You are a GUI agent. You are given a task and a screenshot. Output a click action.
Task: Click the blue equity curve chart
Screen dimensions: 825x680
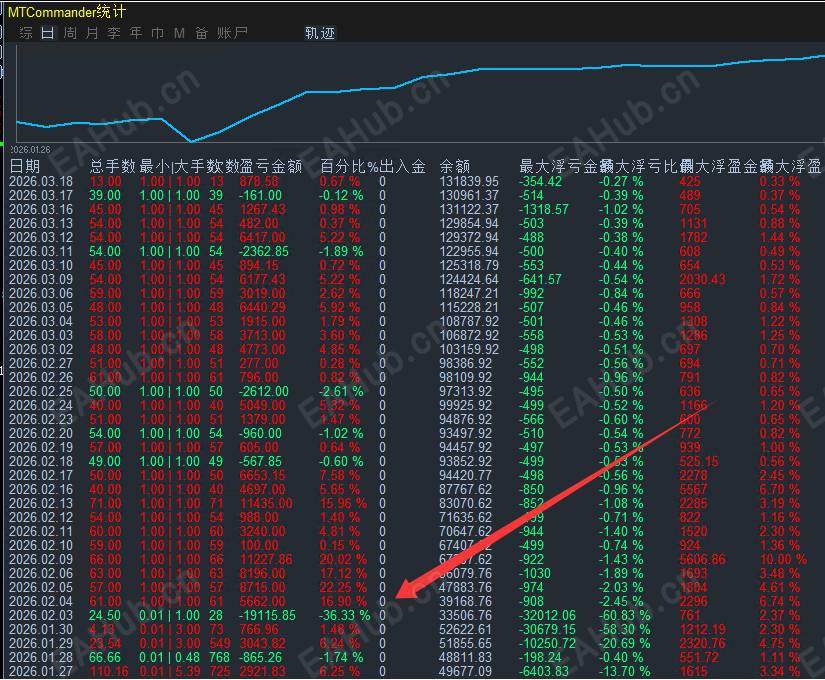(x=420, y=94)
